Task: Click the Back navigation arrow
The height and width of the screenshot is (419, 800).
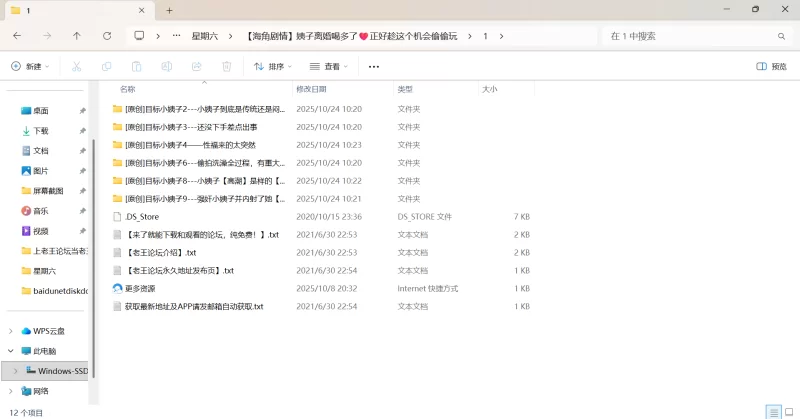Action: [x=17, y=36]
